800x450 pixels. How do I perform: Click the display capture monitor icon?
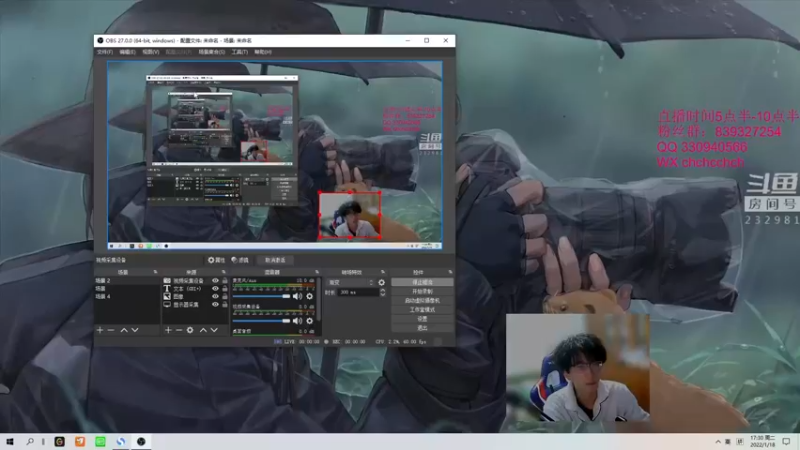[x=167, y=305]
